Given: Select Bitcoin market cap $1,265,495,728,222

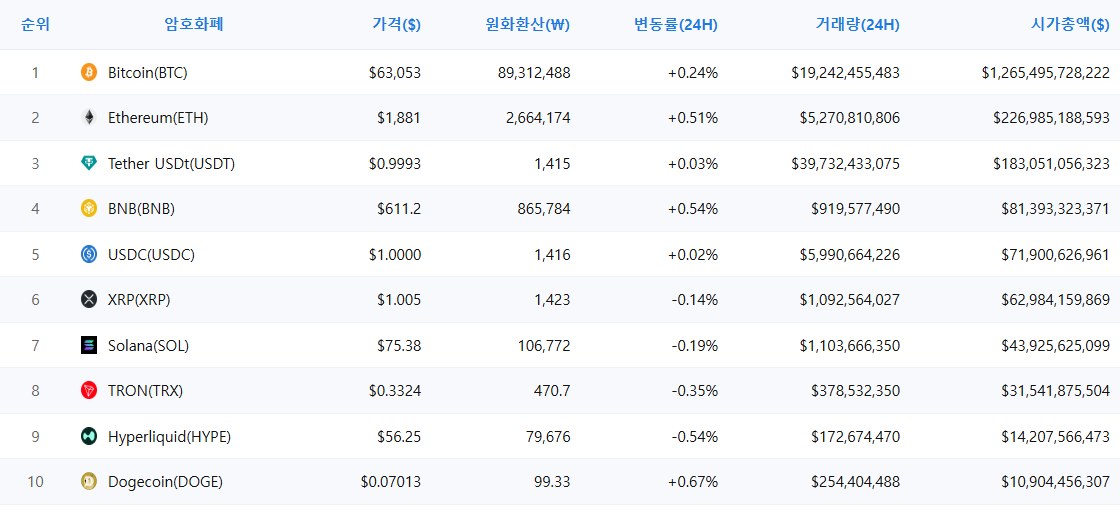Looking at the screenshot, I should pyautogui.click(x=1046, y=72).
